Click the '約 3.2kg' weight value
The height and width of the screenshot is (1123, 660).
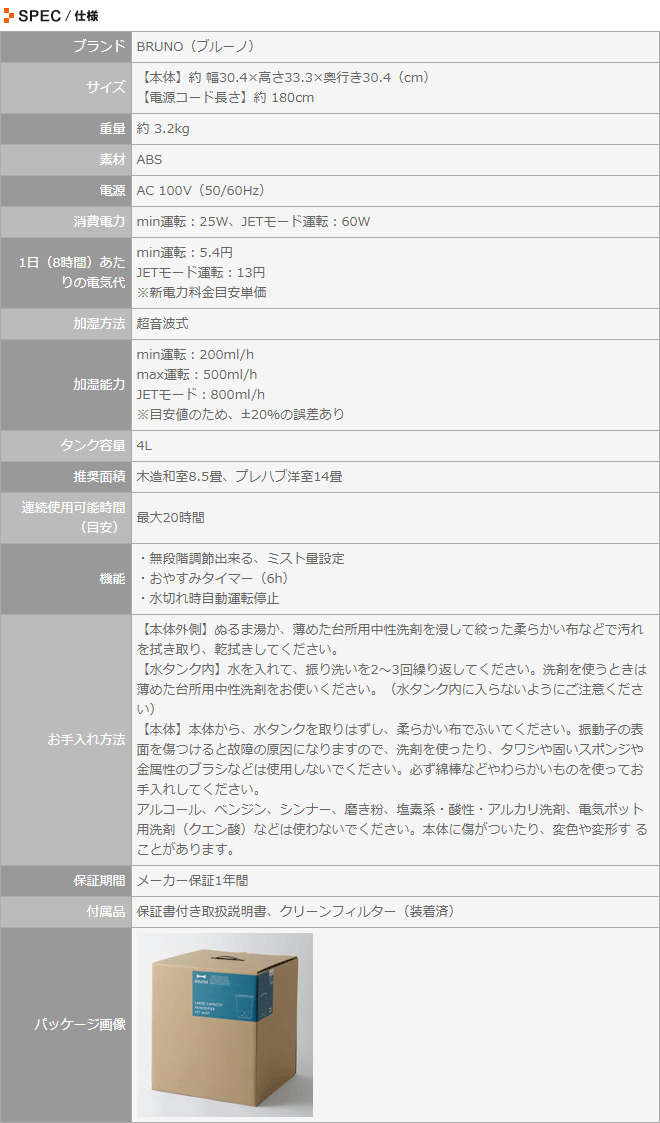coord(162,128)
